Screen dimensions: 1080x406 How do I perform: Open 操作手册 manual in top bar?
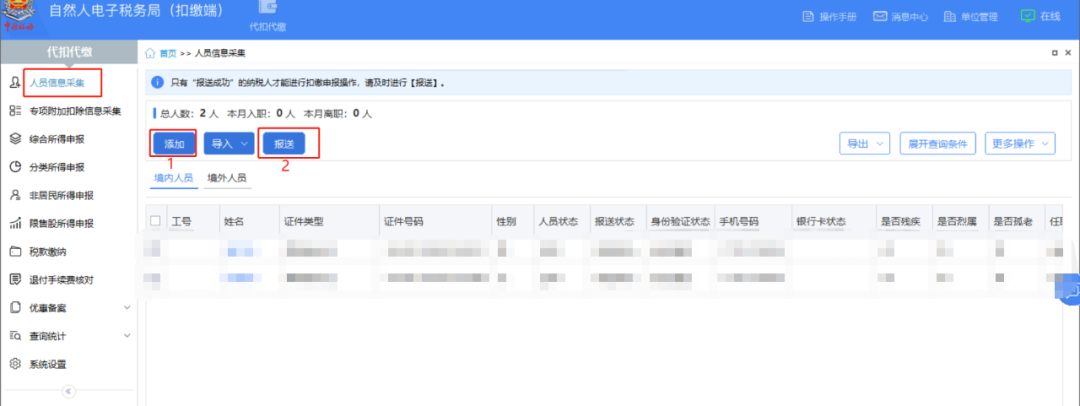click(x=830, y=17)
